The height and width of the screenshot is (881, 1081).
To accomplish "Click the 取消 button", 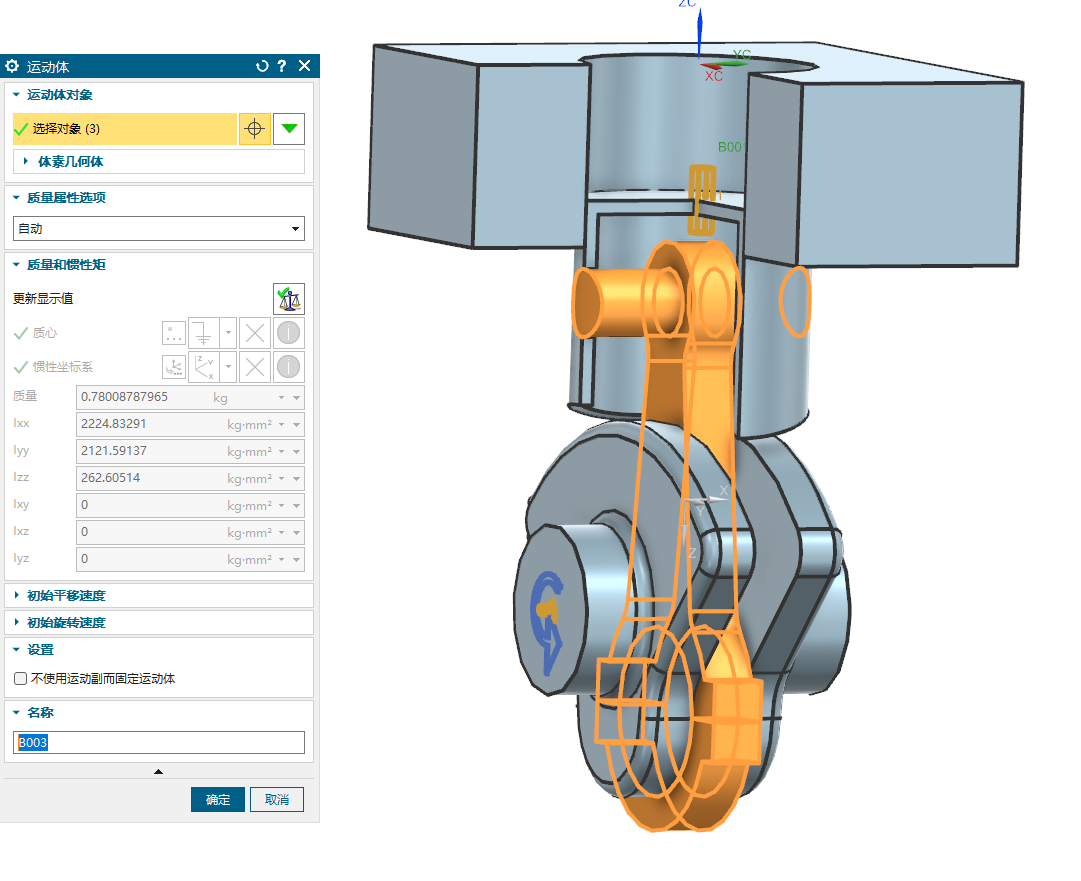I will [x=277, y=800].
